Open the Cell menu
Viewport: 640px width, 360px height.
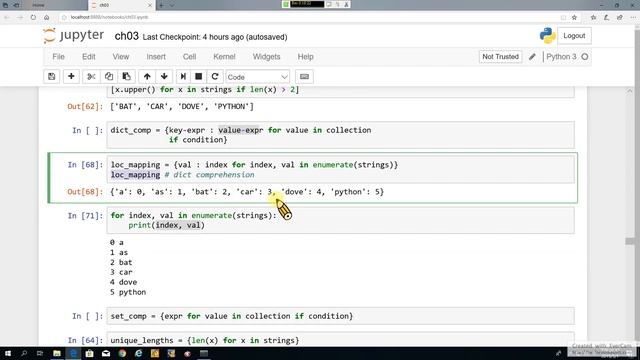tap(189, 57)
